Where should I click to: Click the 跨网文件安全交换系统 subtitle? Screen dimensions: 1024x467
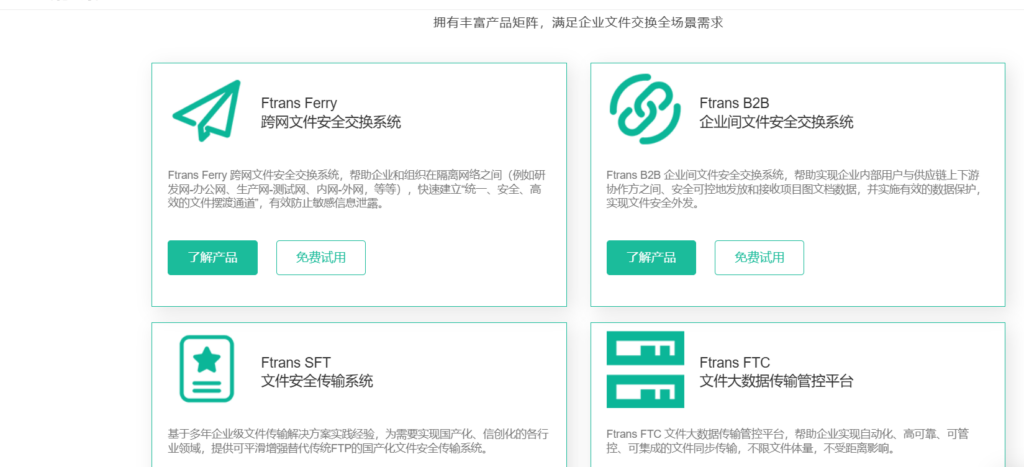click(330, 122)
